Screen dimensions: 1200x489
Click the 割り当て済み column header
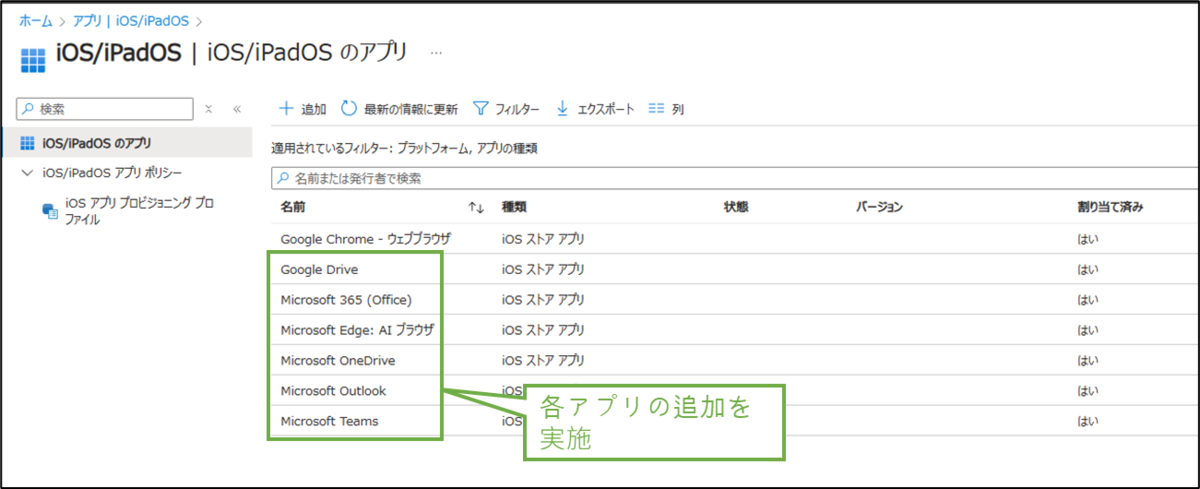click(1110, 208)
